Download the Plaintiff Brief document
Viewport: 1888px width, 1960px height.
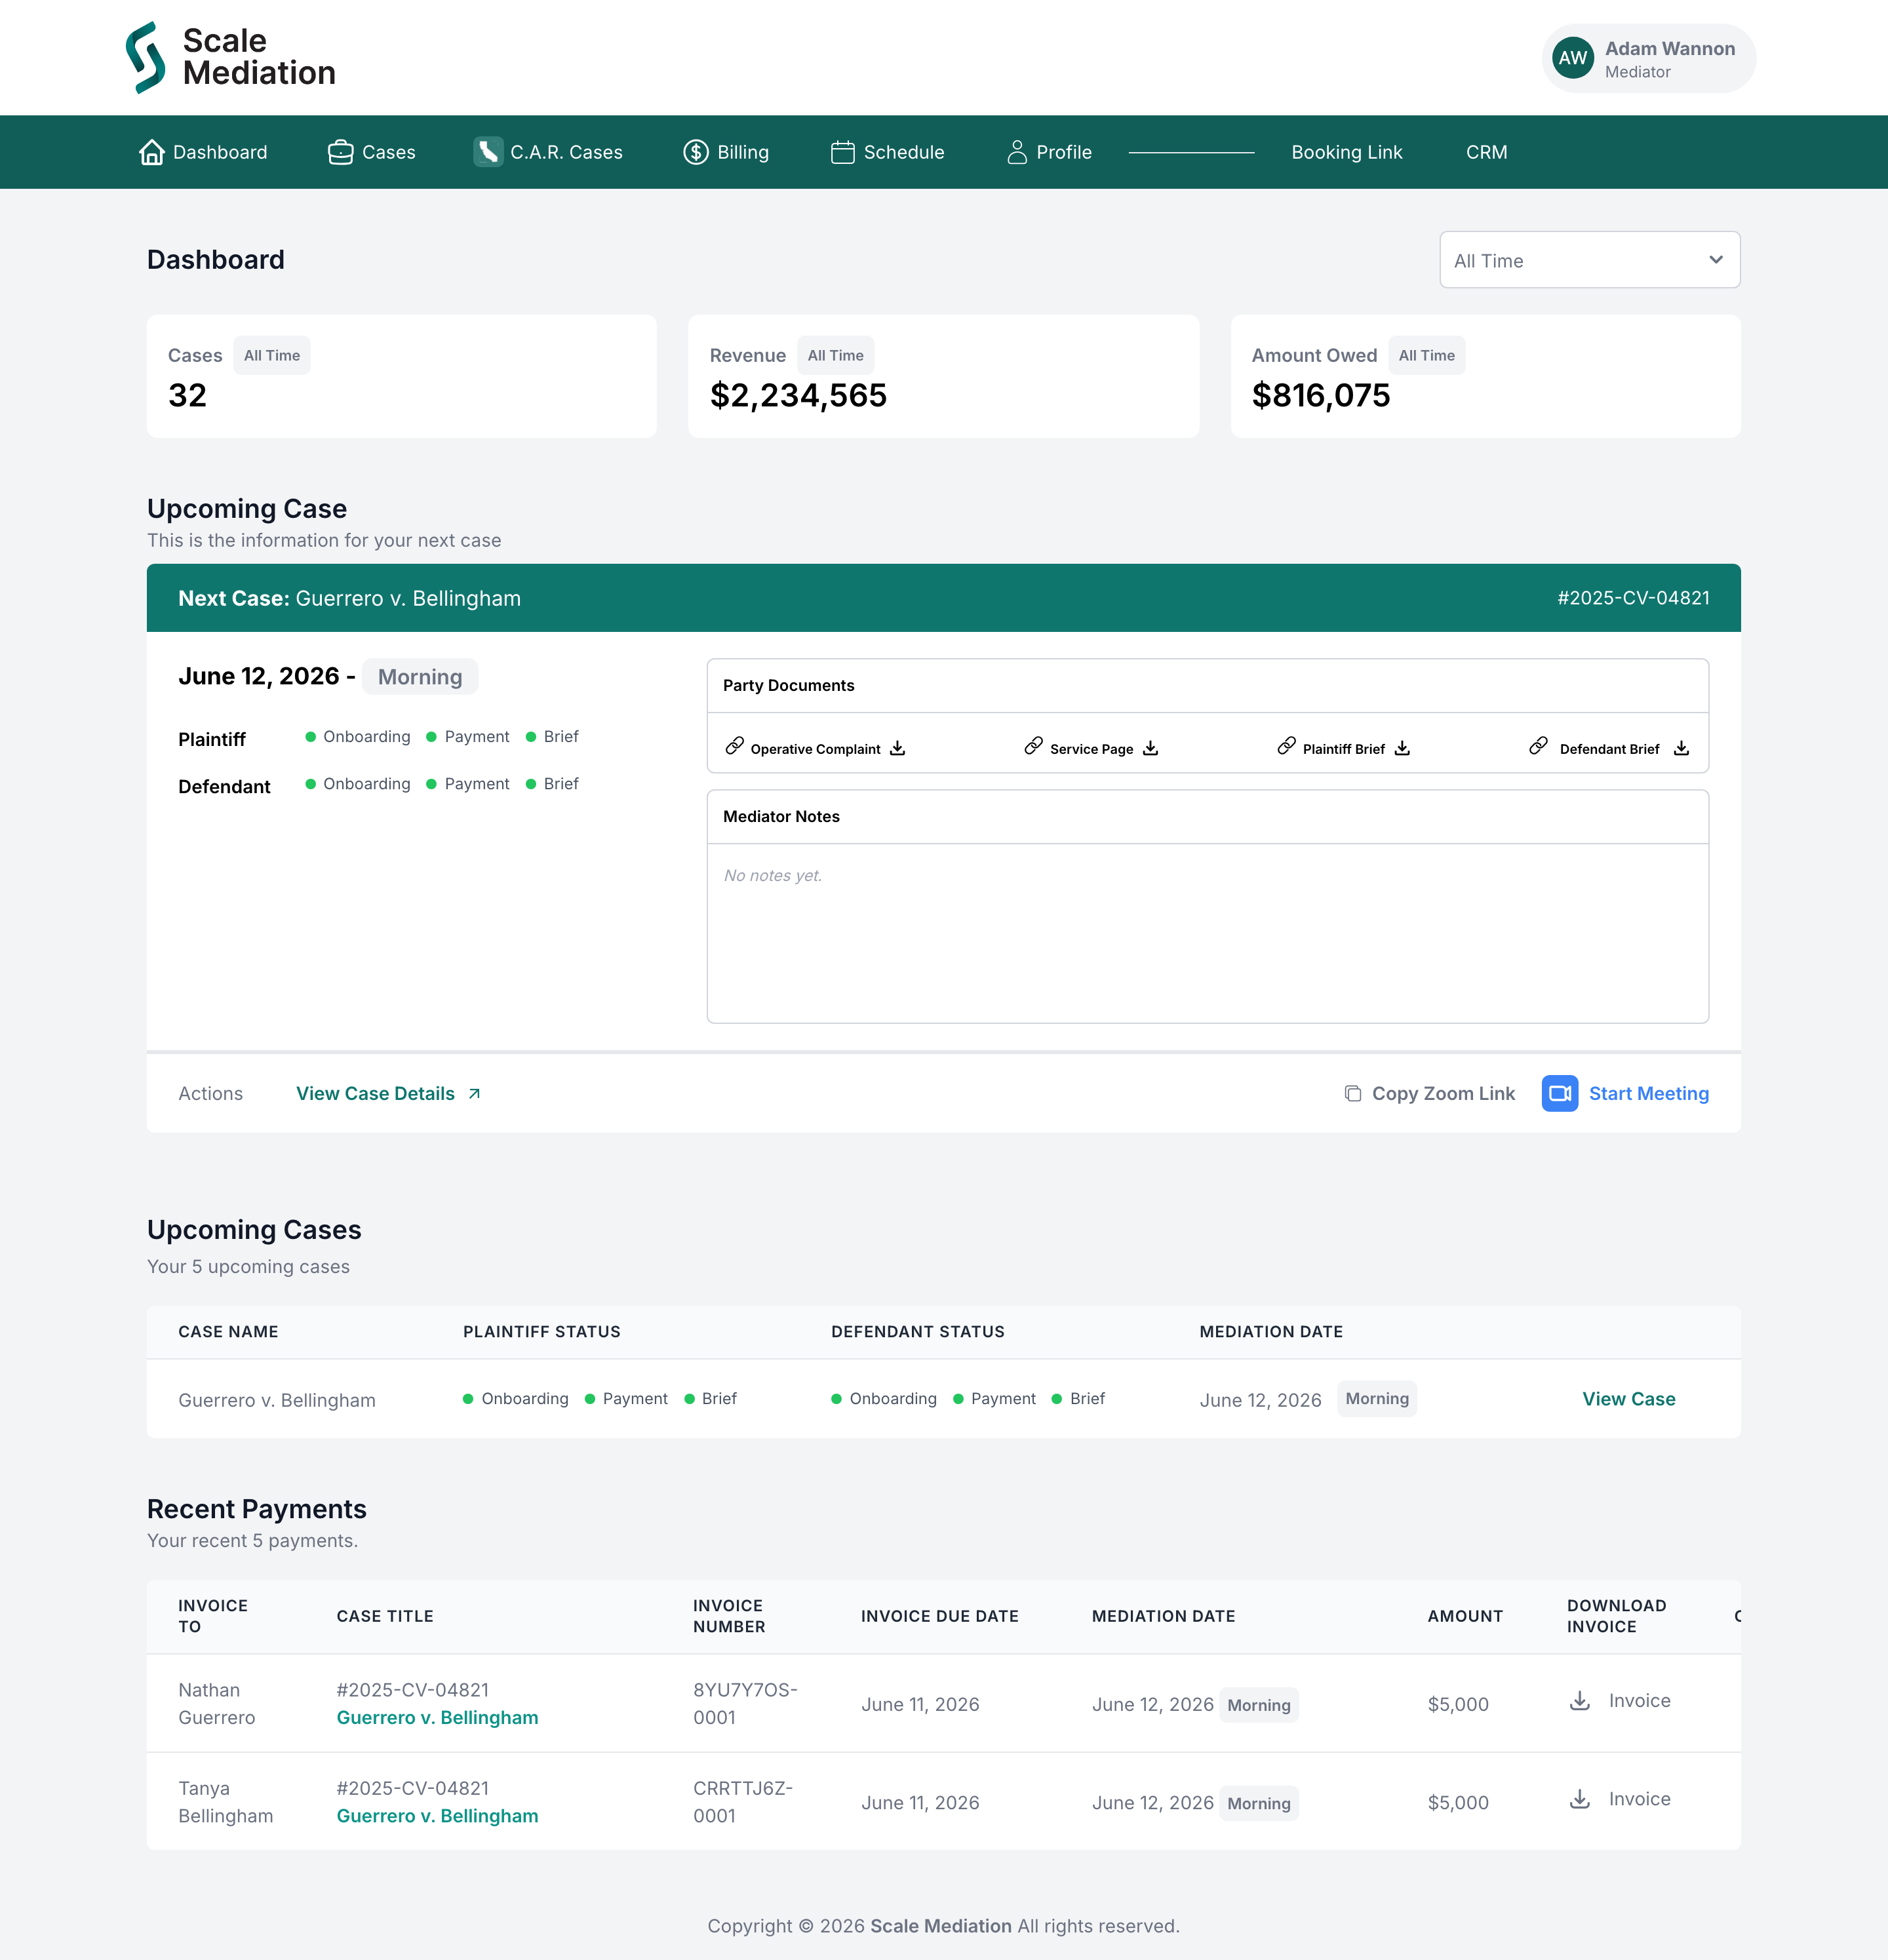(x=1403, y=748)
